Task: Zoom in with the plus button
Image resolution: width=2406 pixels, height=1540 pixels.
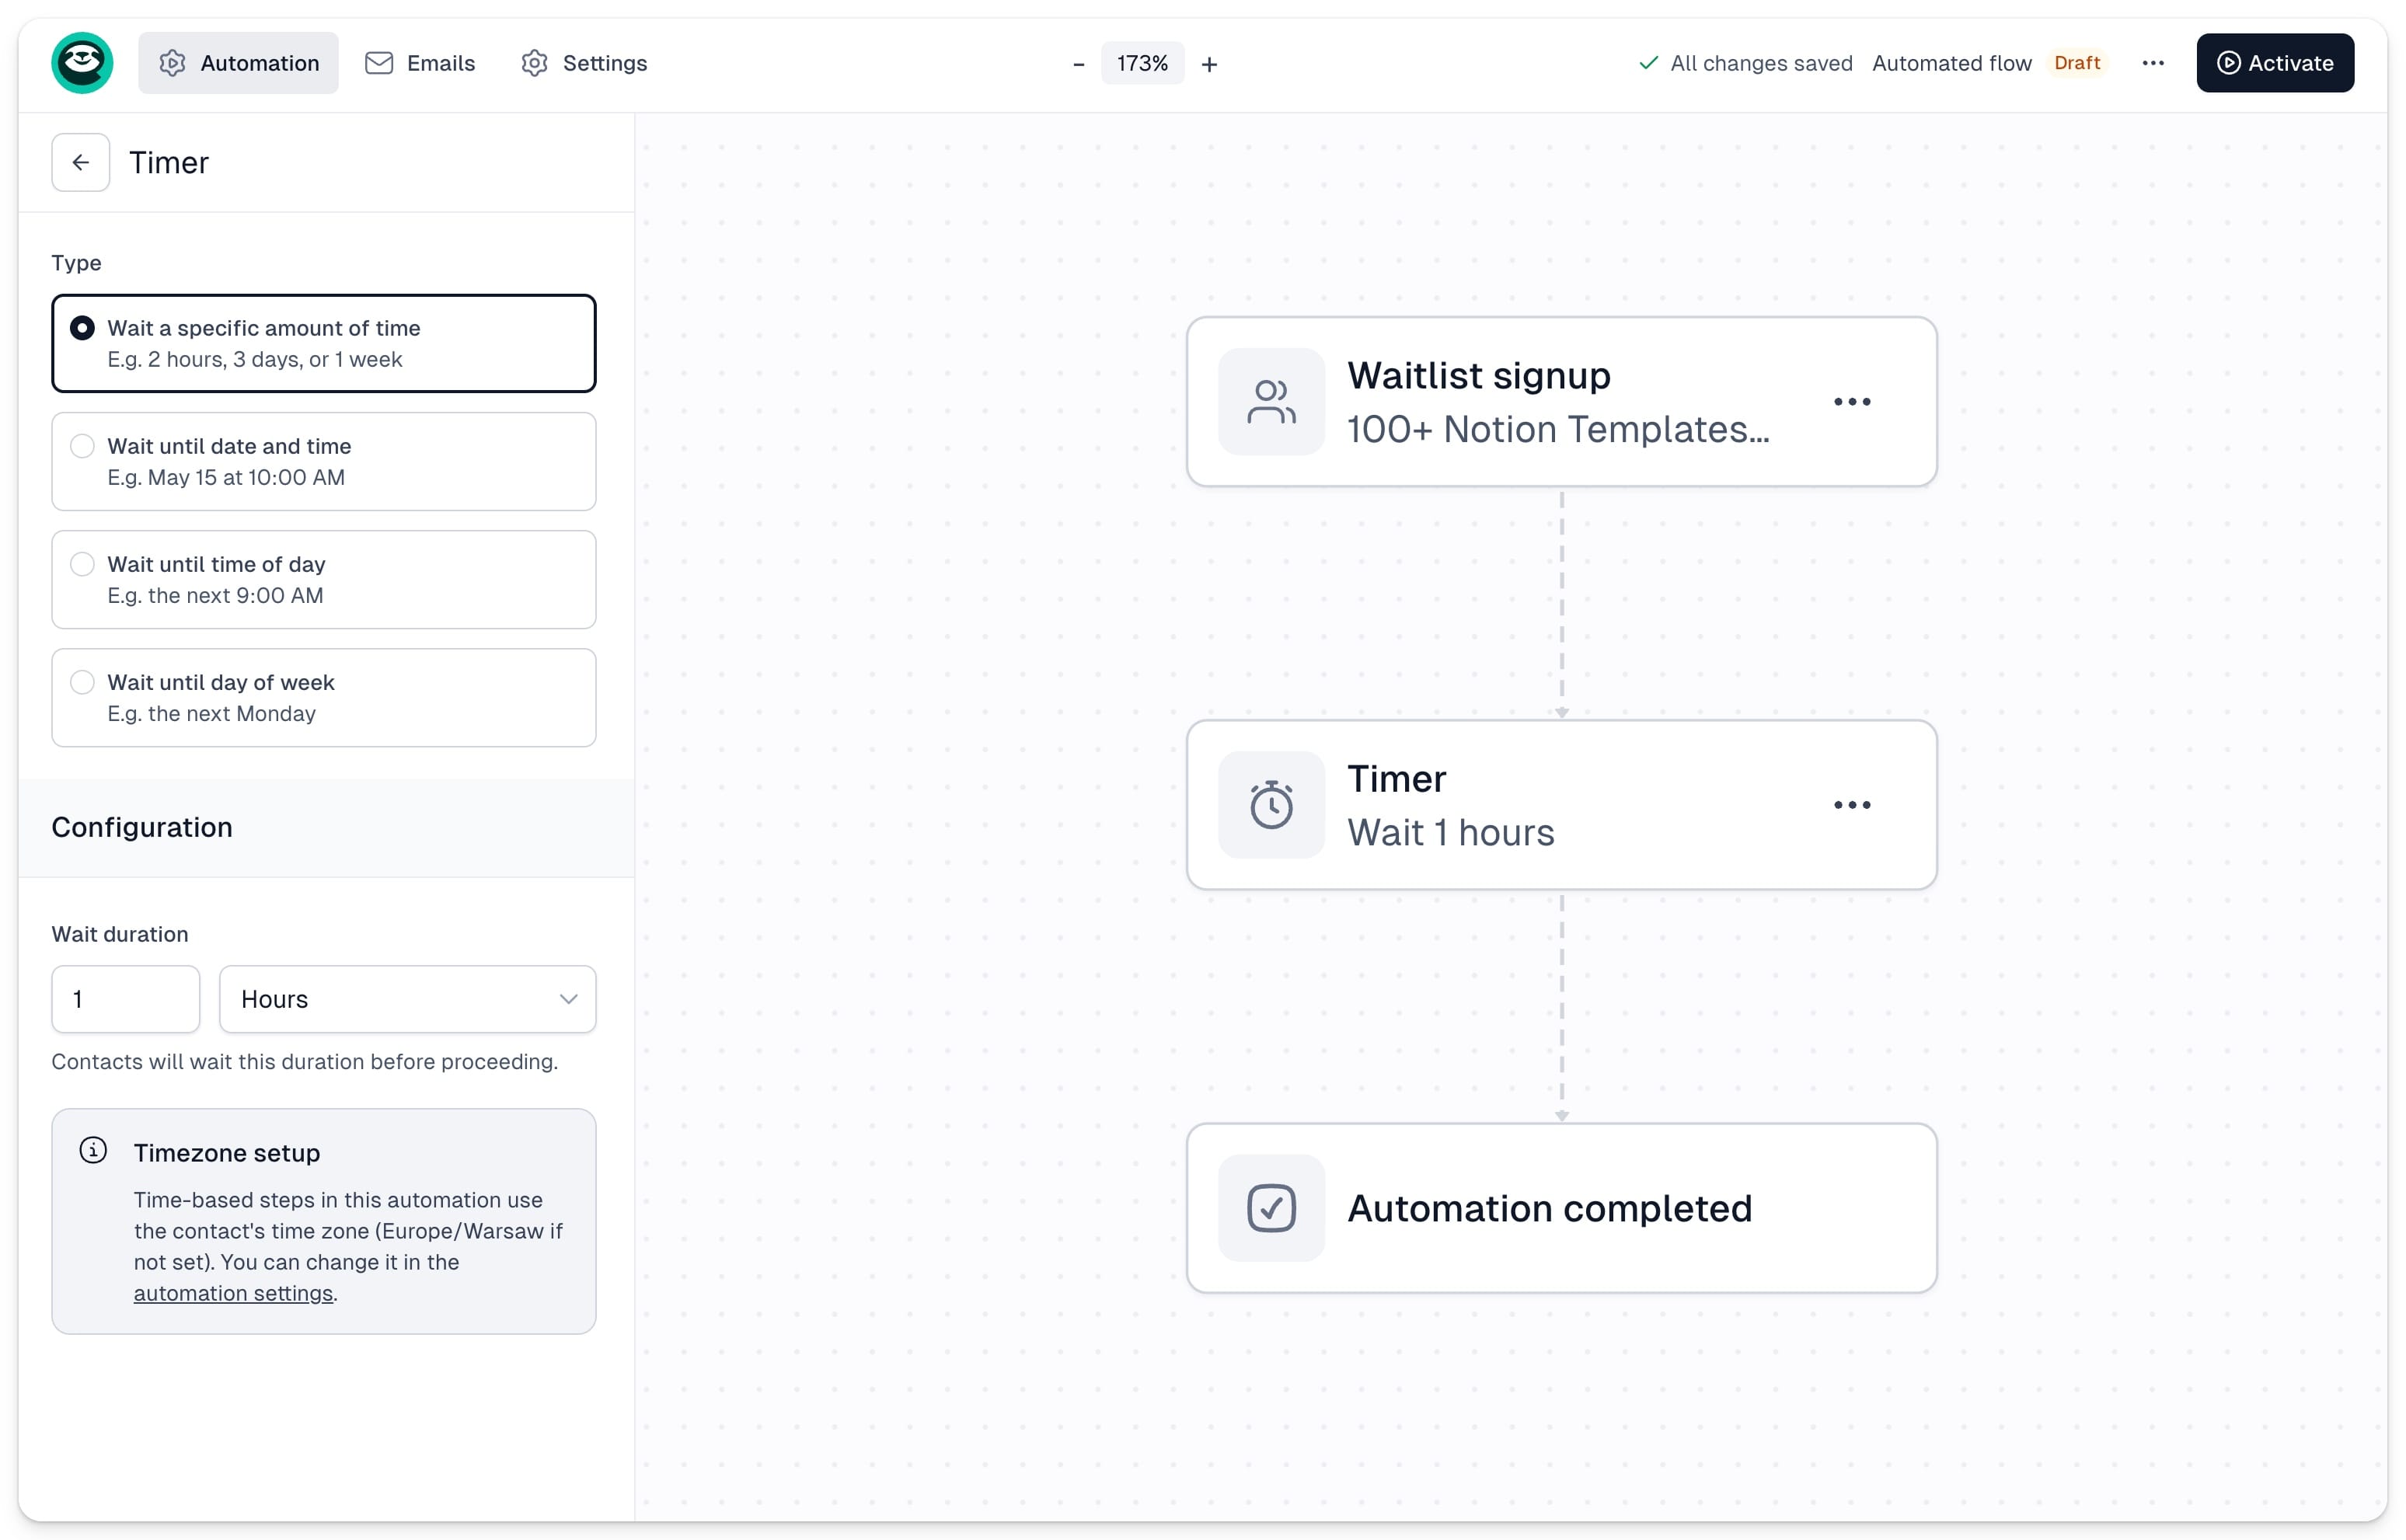Action: pyautogui.click(x=1209, y=64)
